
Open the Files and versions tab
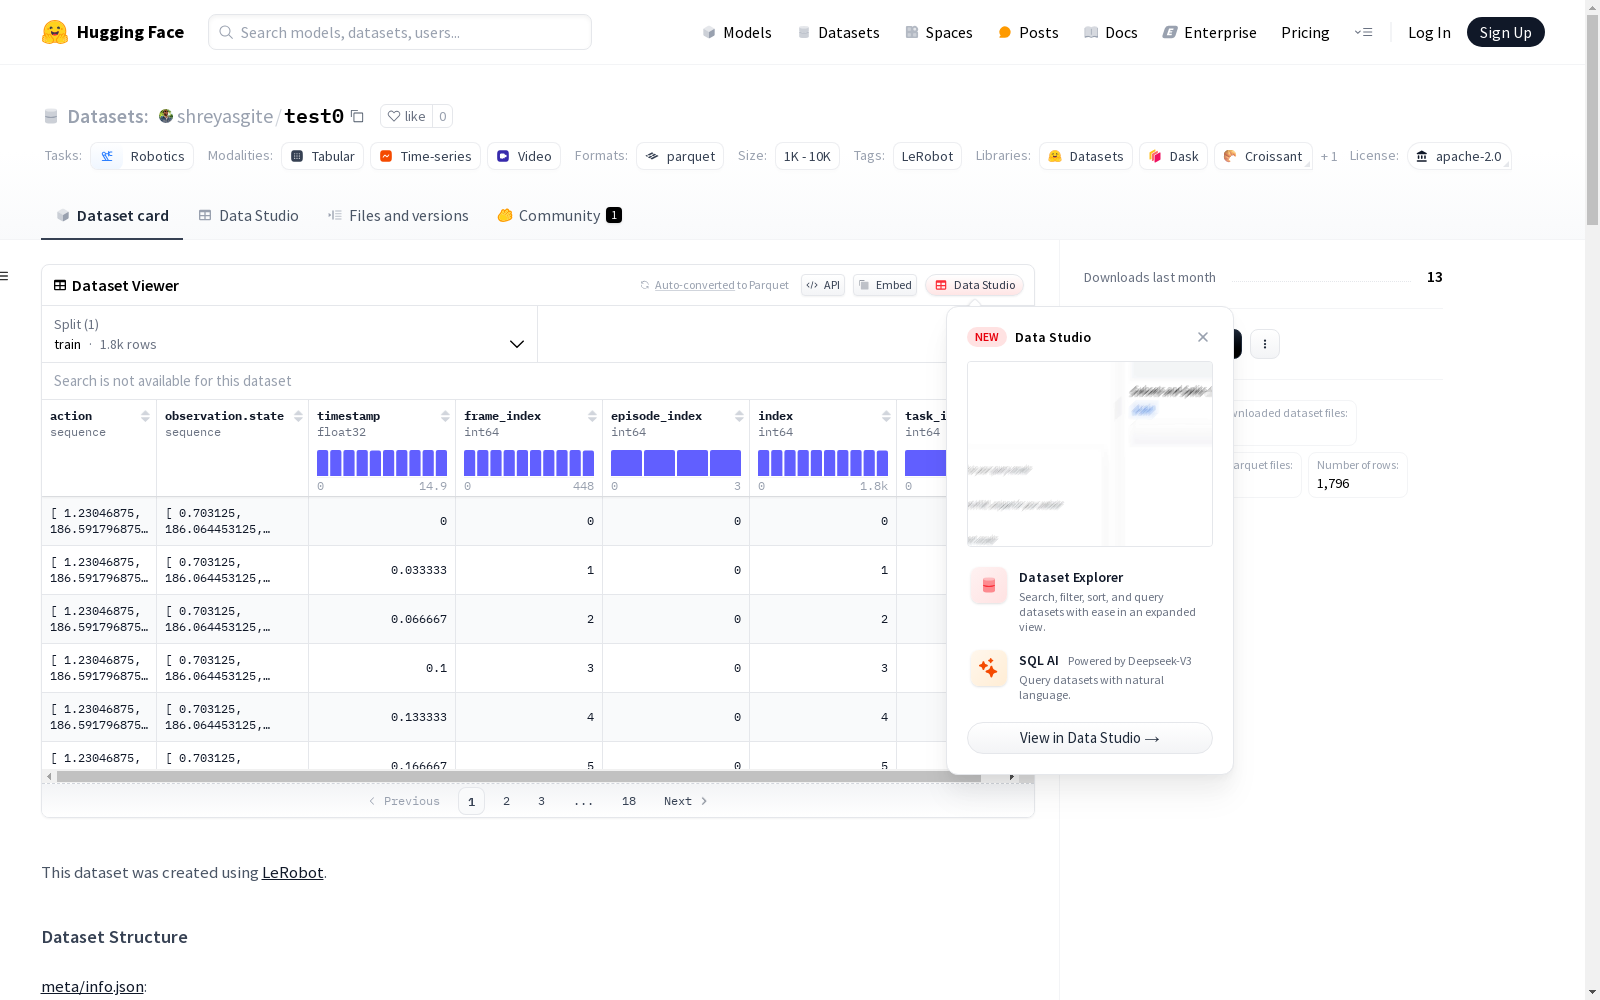click(398, 216)
